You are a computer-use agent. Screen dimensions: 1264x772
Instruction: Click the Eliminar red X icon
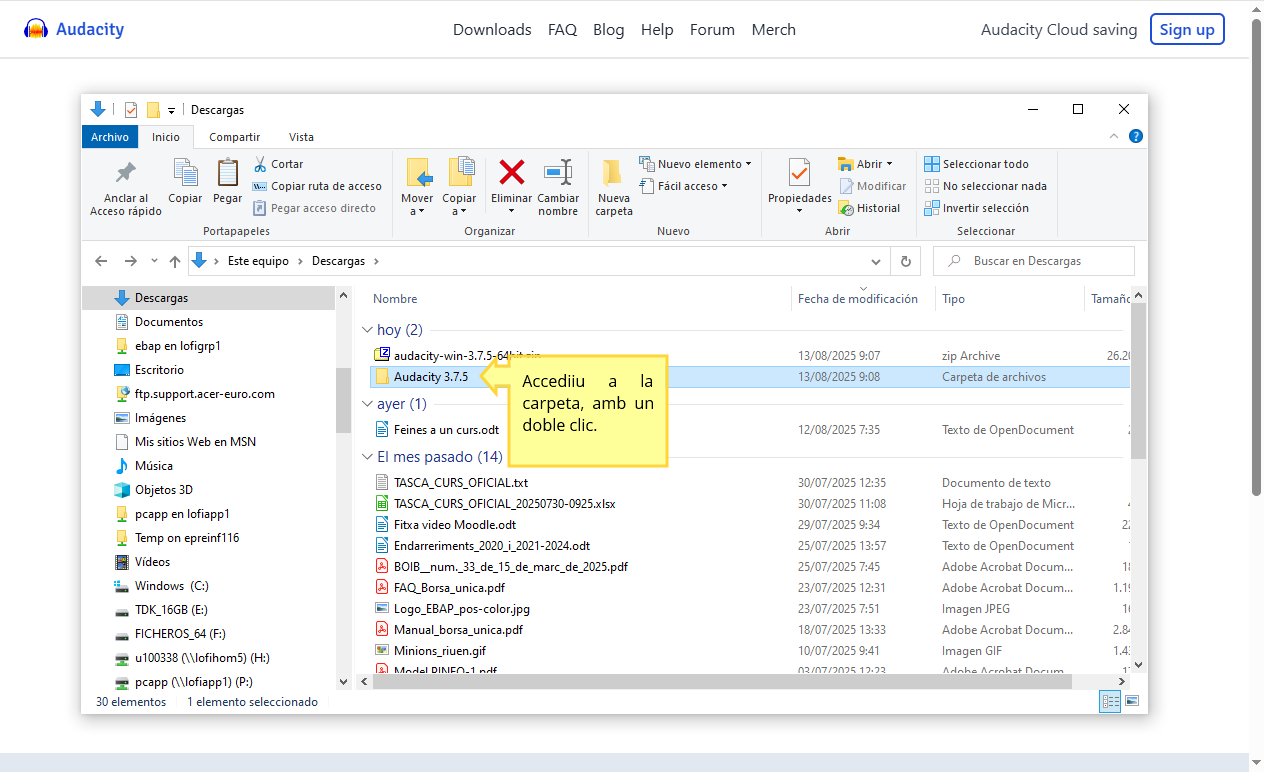[x=512, y=172]
